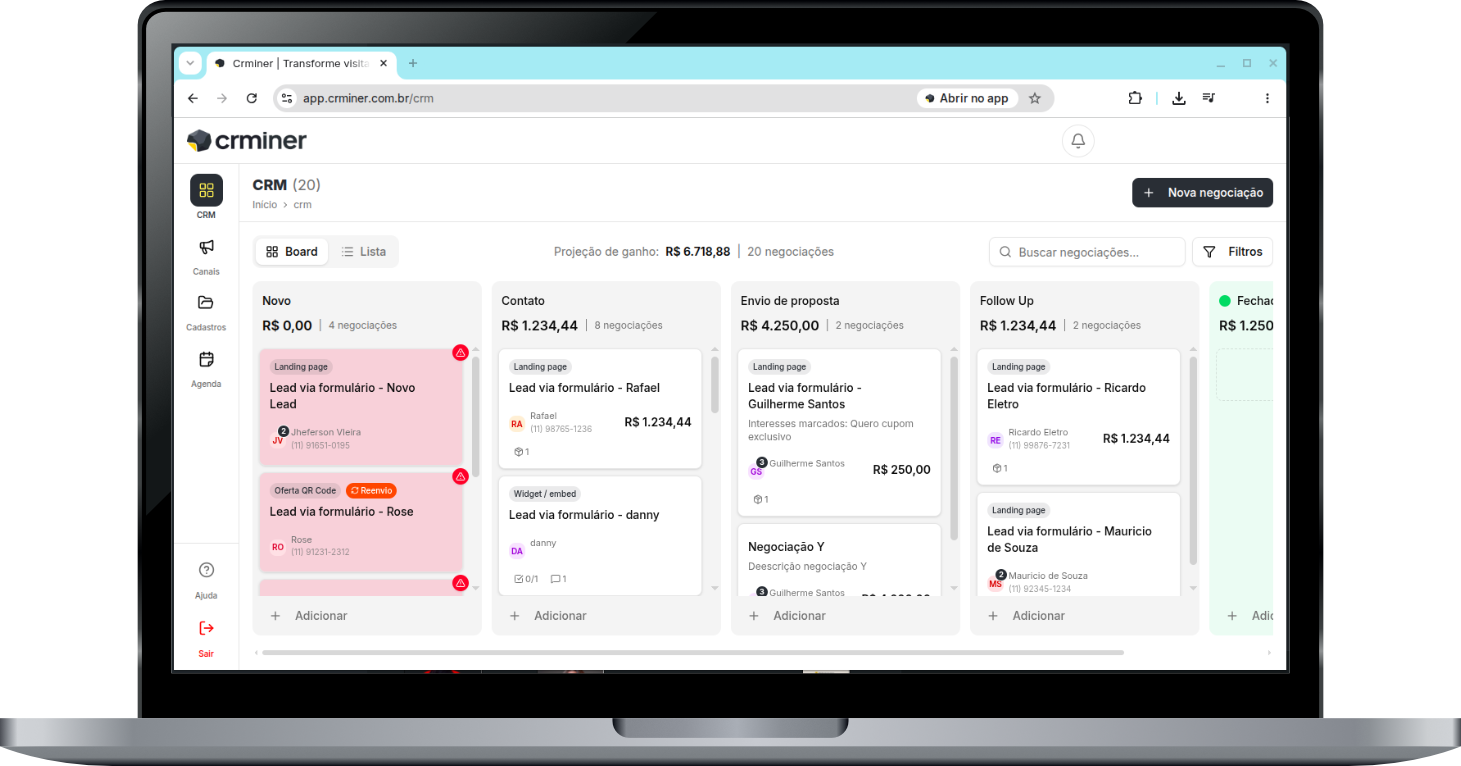Click the board horizontal scrollbar

(692, 653)
